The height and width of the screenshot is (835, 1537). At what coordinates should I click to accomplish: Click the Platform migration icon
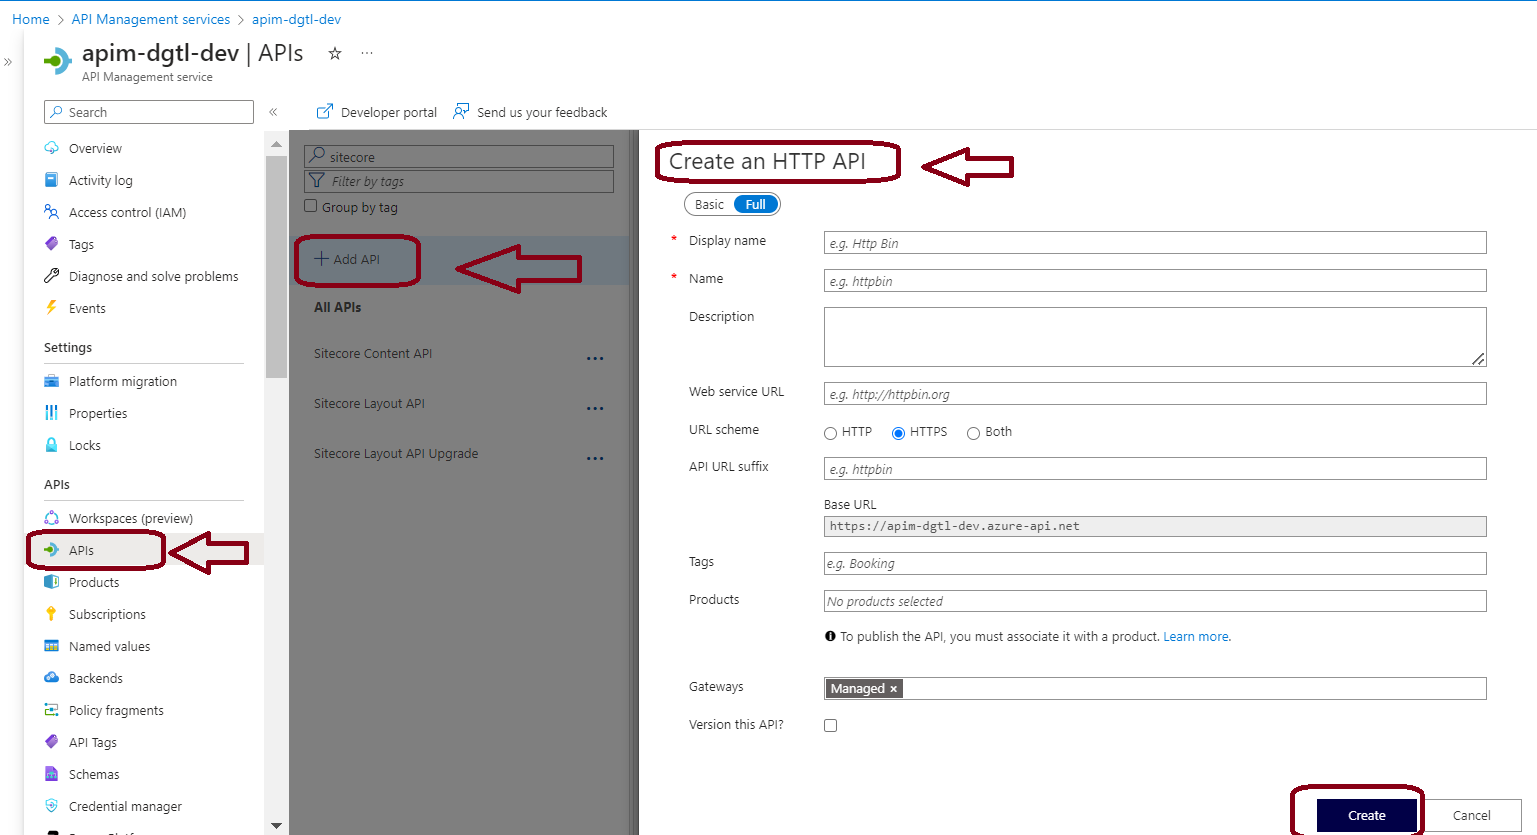pyautogui.click(x=52, y=381)
